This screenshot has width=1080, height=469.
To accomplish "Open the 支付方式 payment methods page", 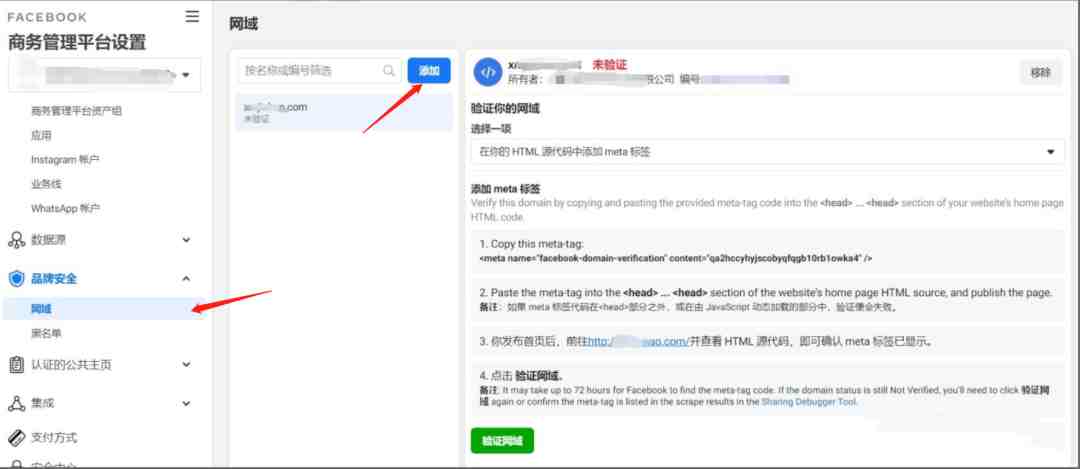I will [54, 437].
